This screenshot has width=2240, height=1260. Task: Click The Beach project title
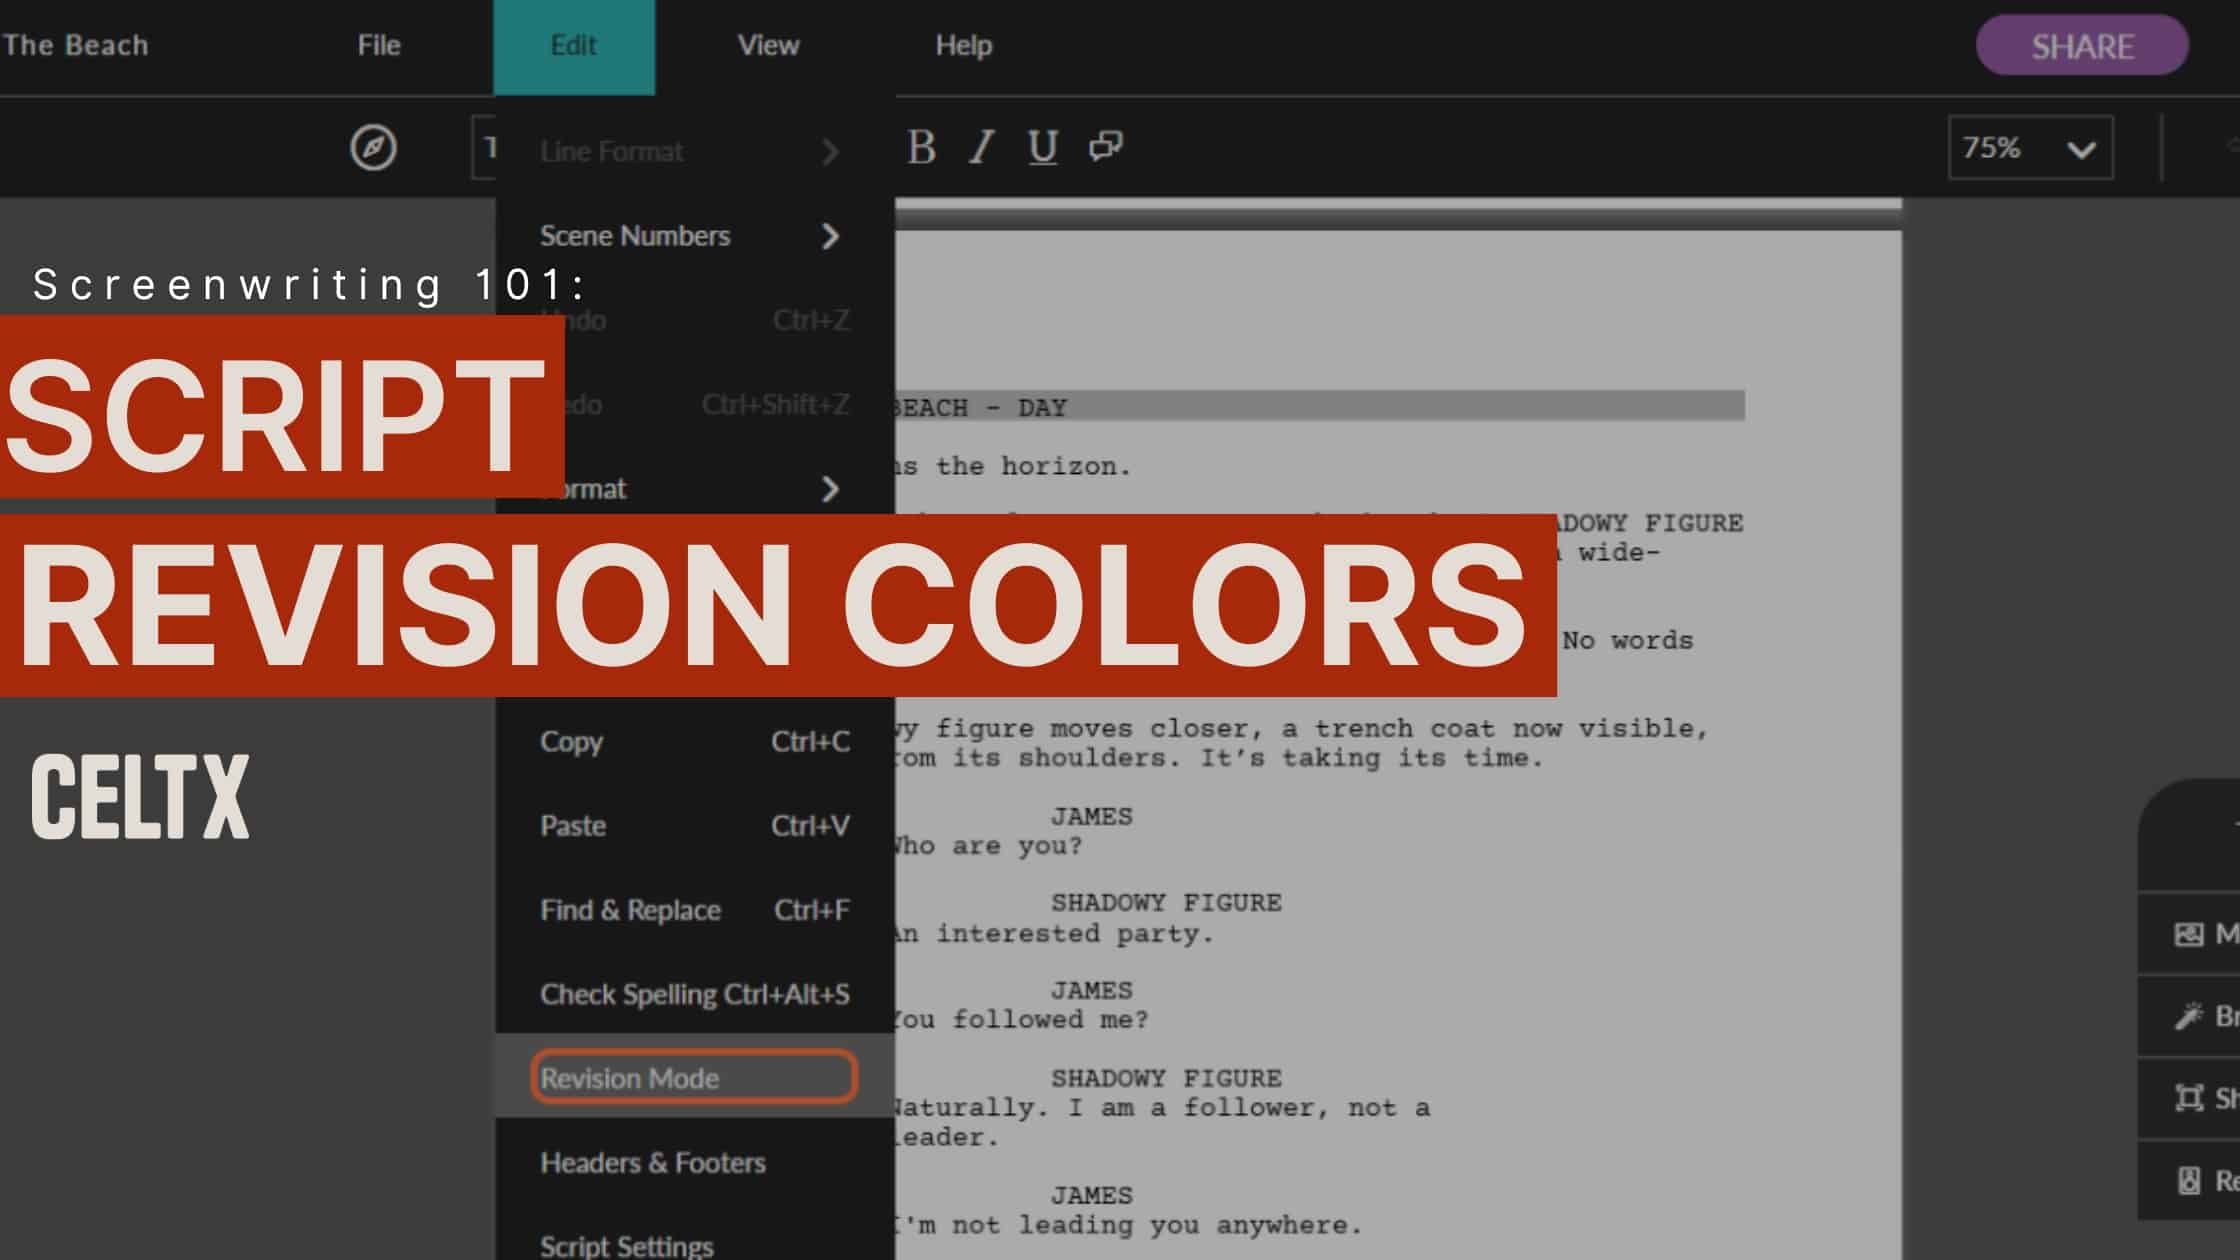[x=78, y=45]
